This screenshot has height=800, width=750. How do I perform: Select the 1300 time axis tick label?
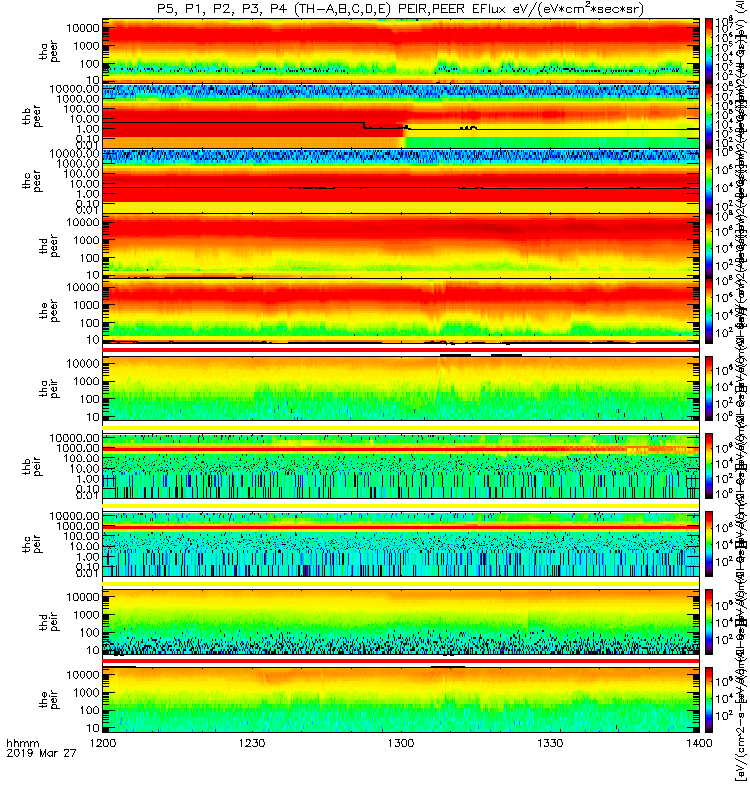pos(401,743)
